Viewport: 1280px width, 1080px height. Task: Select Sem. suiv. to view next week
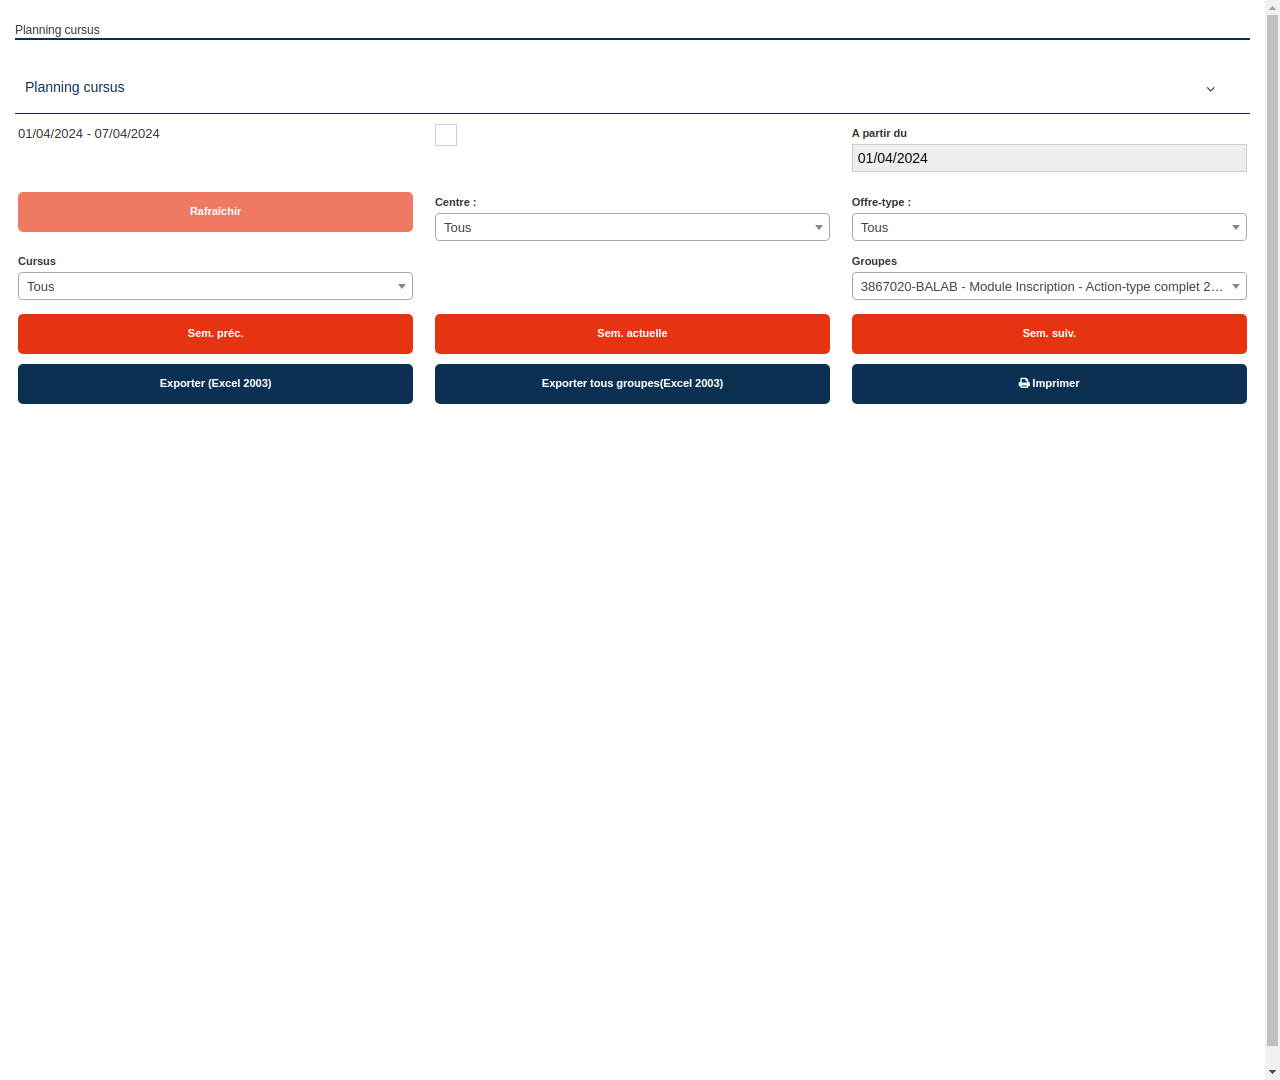pyautogui.click(x=1049, y=333)
